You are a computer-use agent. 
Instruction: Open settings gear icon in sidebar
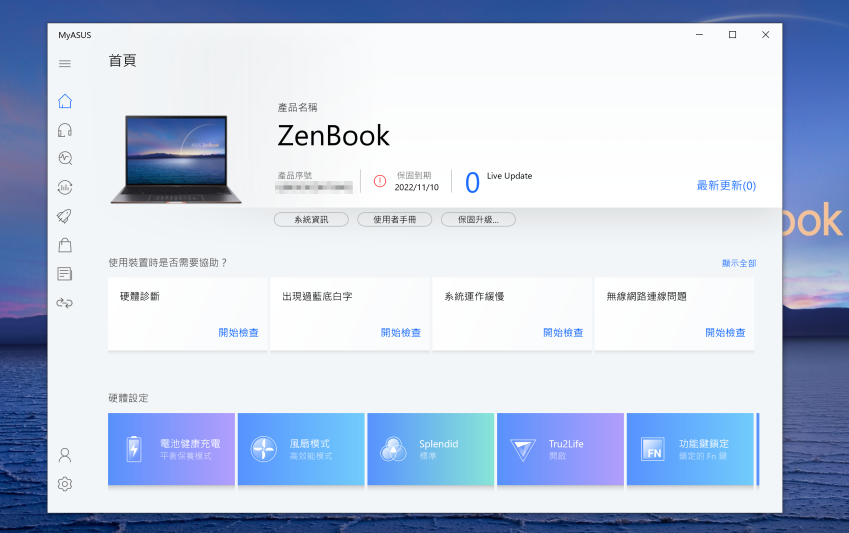pyautogui.click(x=65, y=484)
